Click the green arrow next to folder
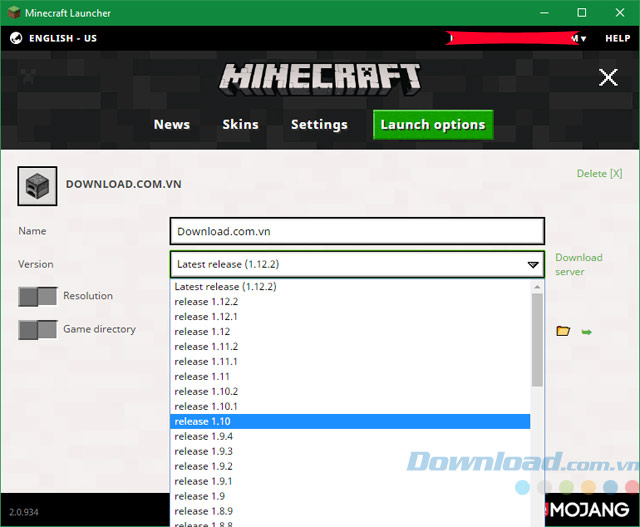The width and height of the screenshot is (640, 527). point(587,332)
